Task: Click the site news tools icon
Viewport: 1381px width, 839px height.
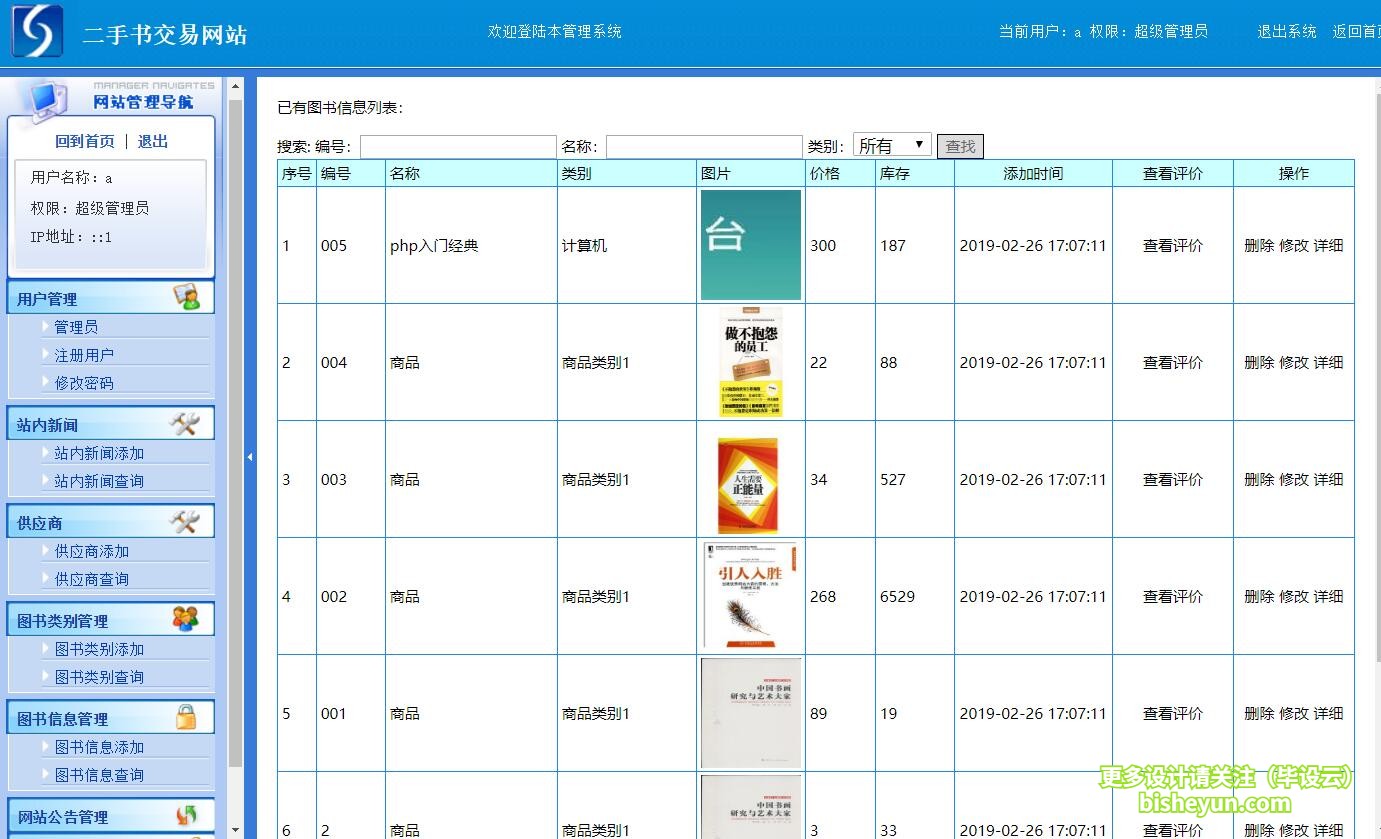Action: [x=185, y=424]
